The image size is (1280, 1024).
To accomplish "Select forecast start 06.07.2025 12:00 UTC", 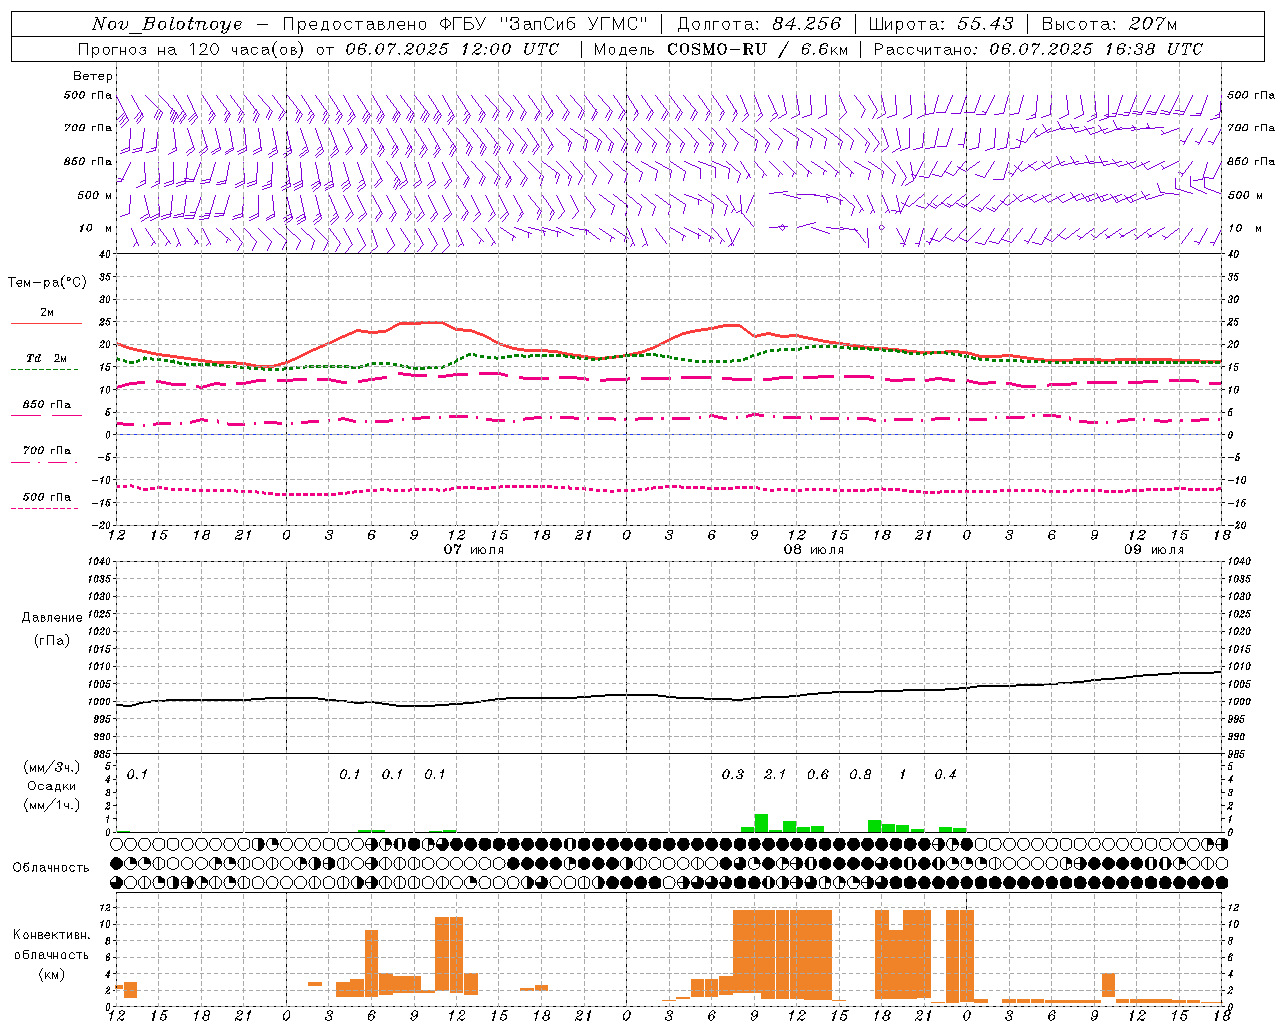I will pyautogui.click(x=452, y=49).
